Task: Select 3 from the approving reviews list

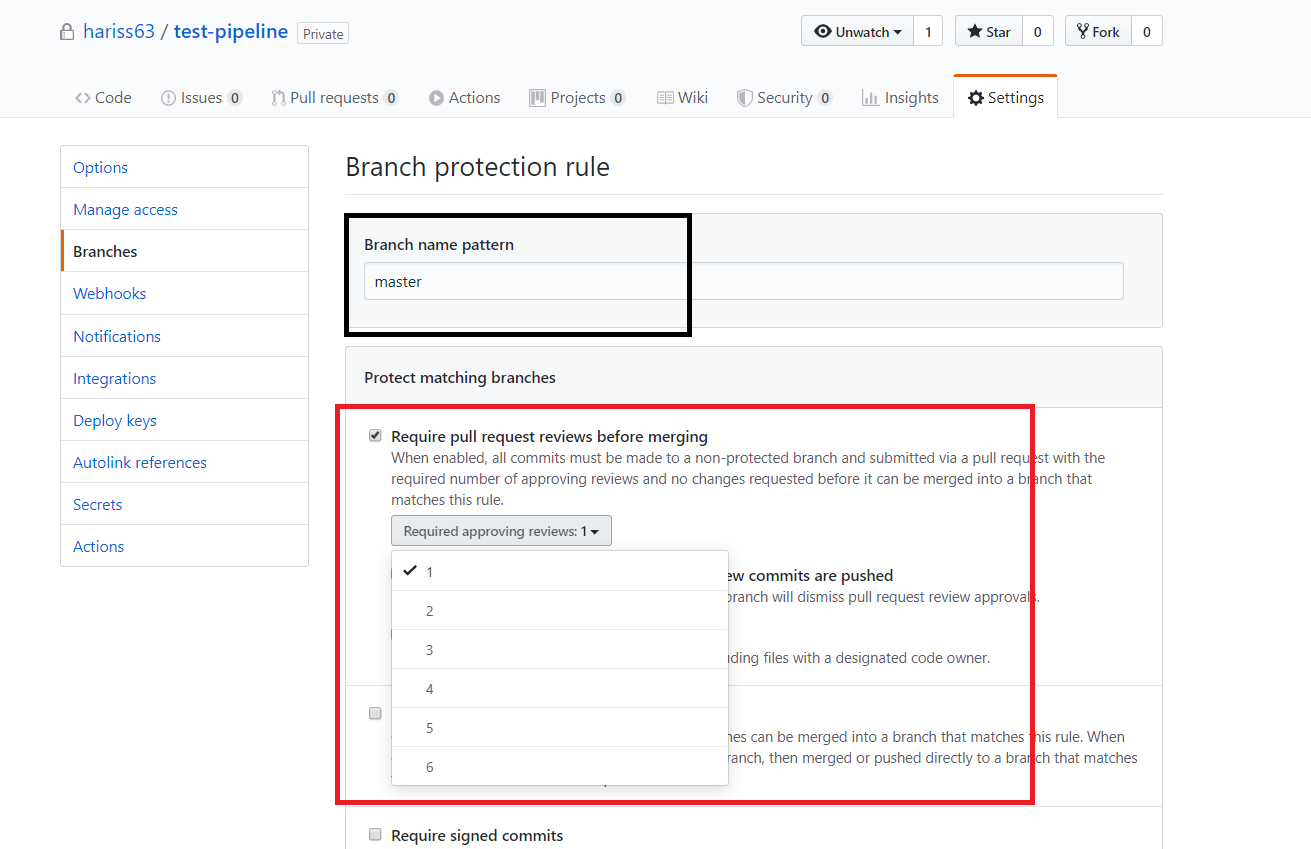Action: point(429,649)
